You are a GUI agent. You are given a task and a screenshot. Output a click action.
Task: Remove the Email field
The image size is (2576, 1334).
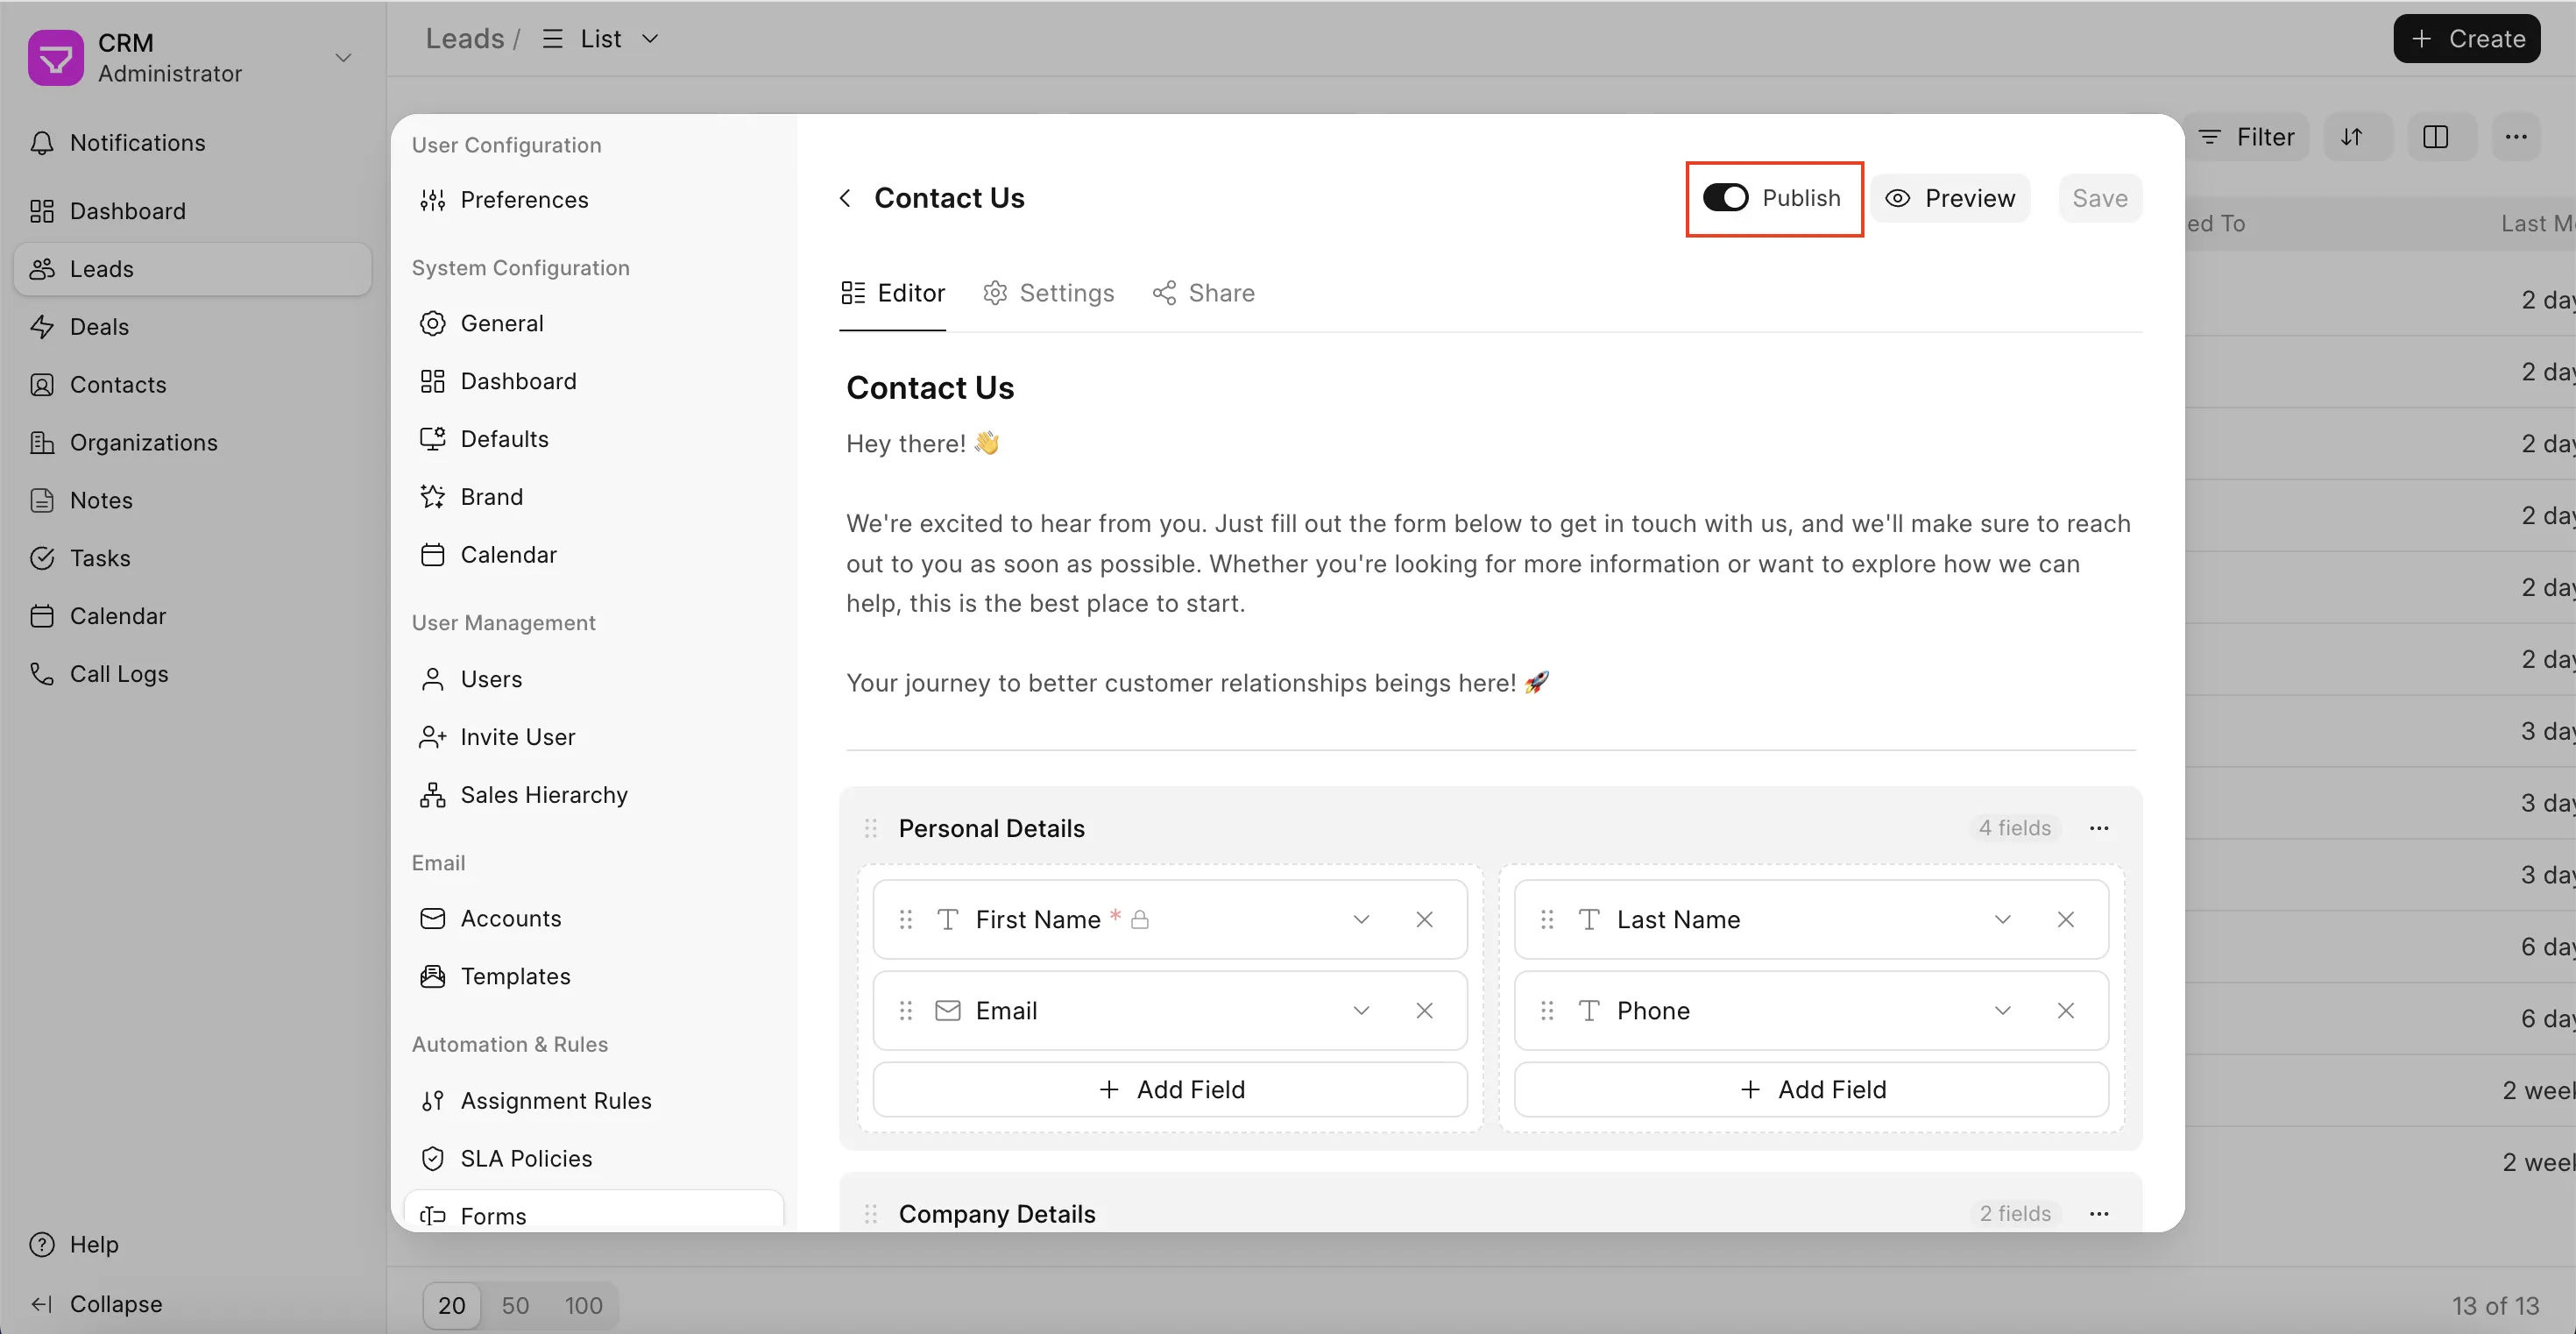[x=1424, y=1010]
